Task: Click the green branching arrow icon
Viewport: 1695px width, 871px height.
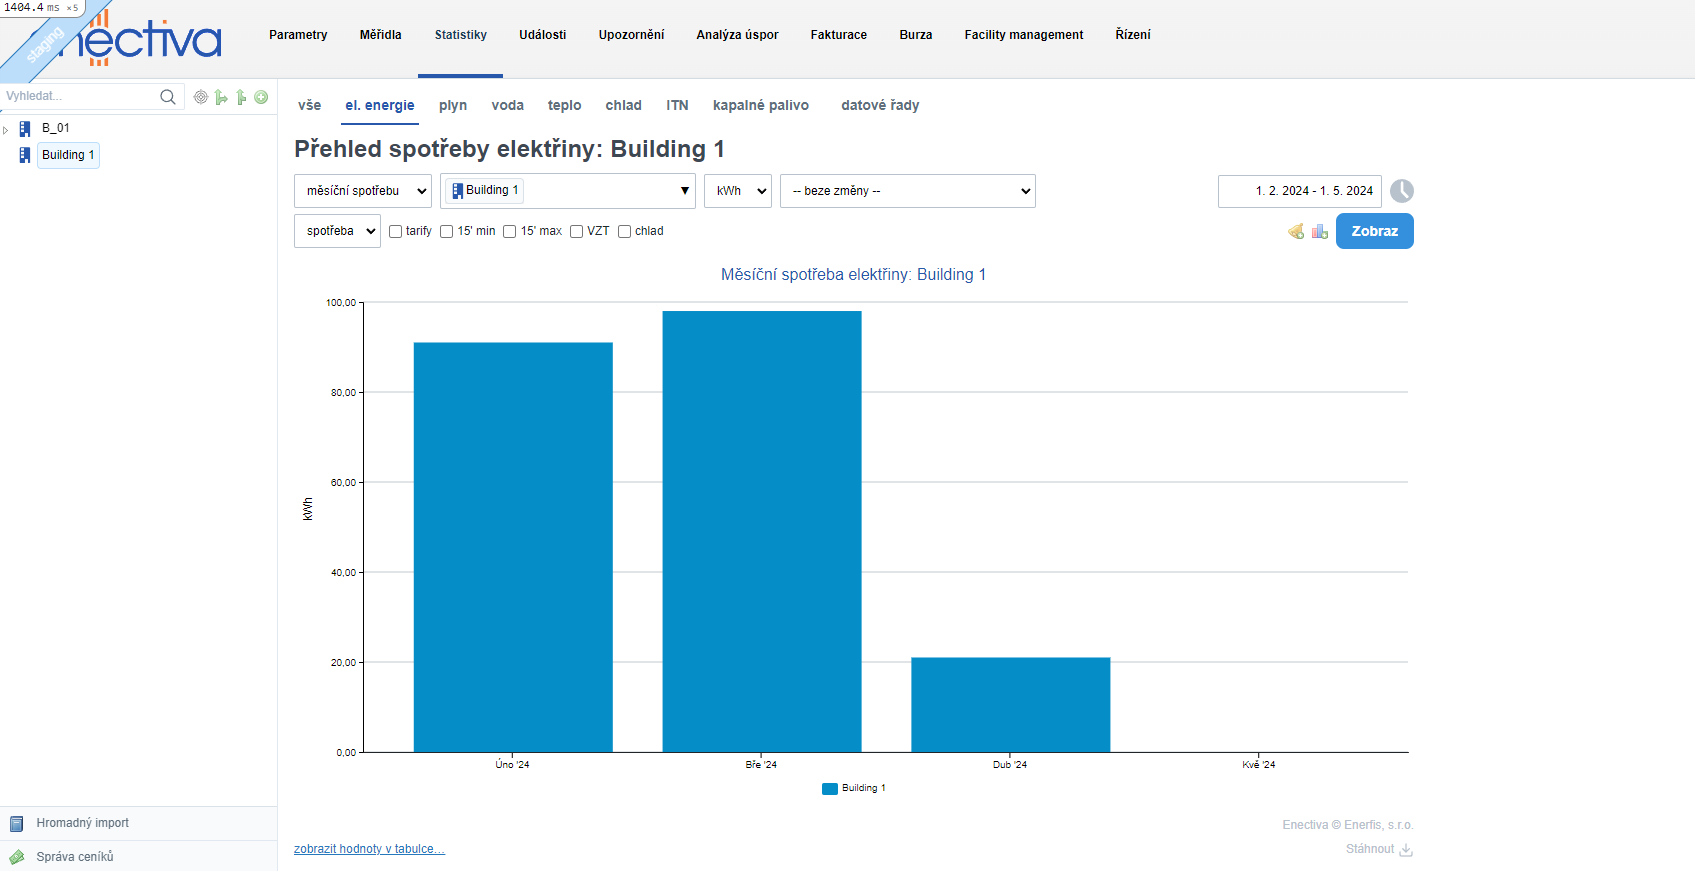Action: point(221,97)
